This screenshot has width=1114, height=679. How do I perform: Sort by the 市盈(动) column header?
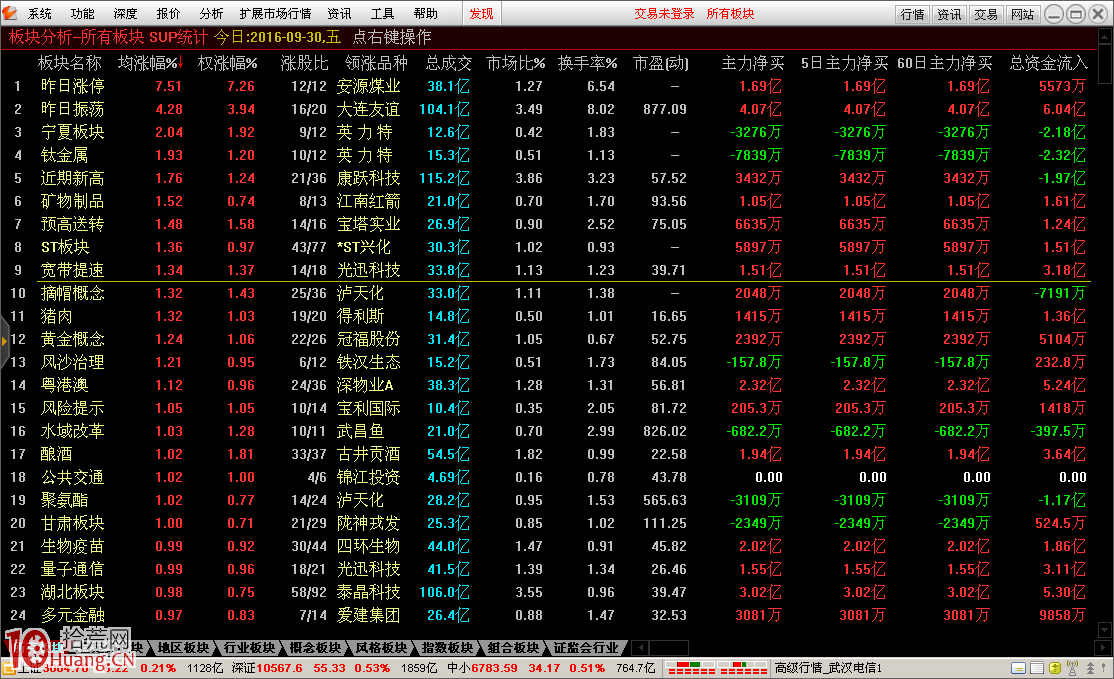tap(661, 63)
